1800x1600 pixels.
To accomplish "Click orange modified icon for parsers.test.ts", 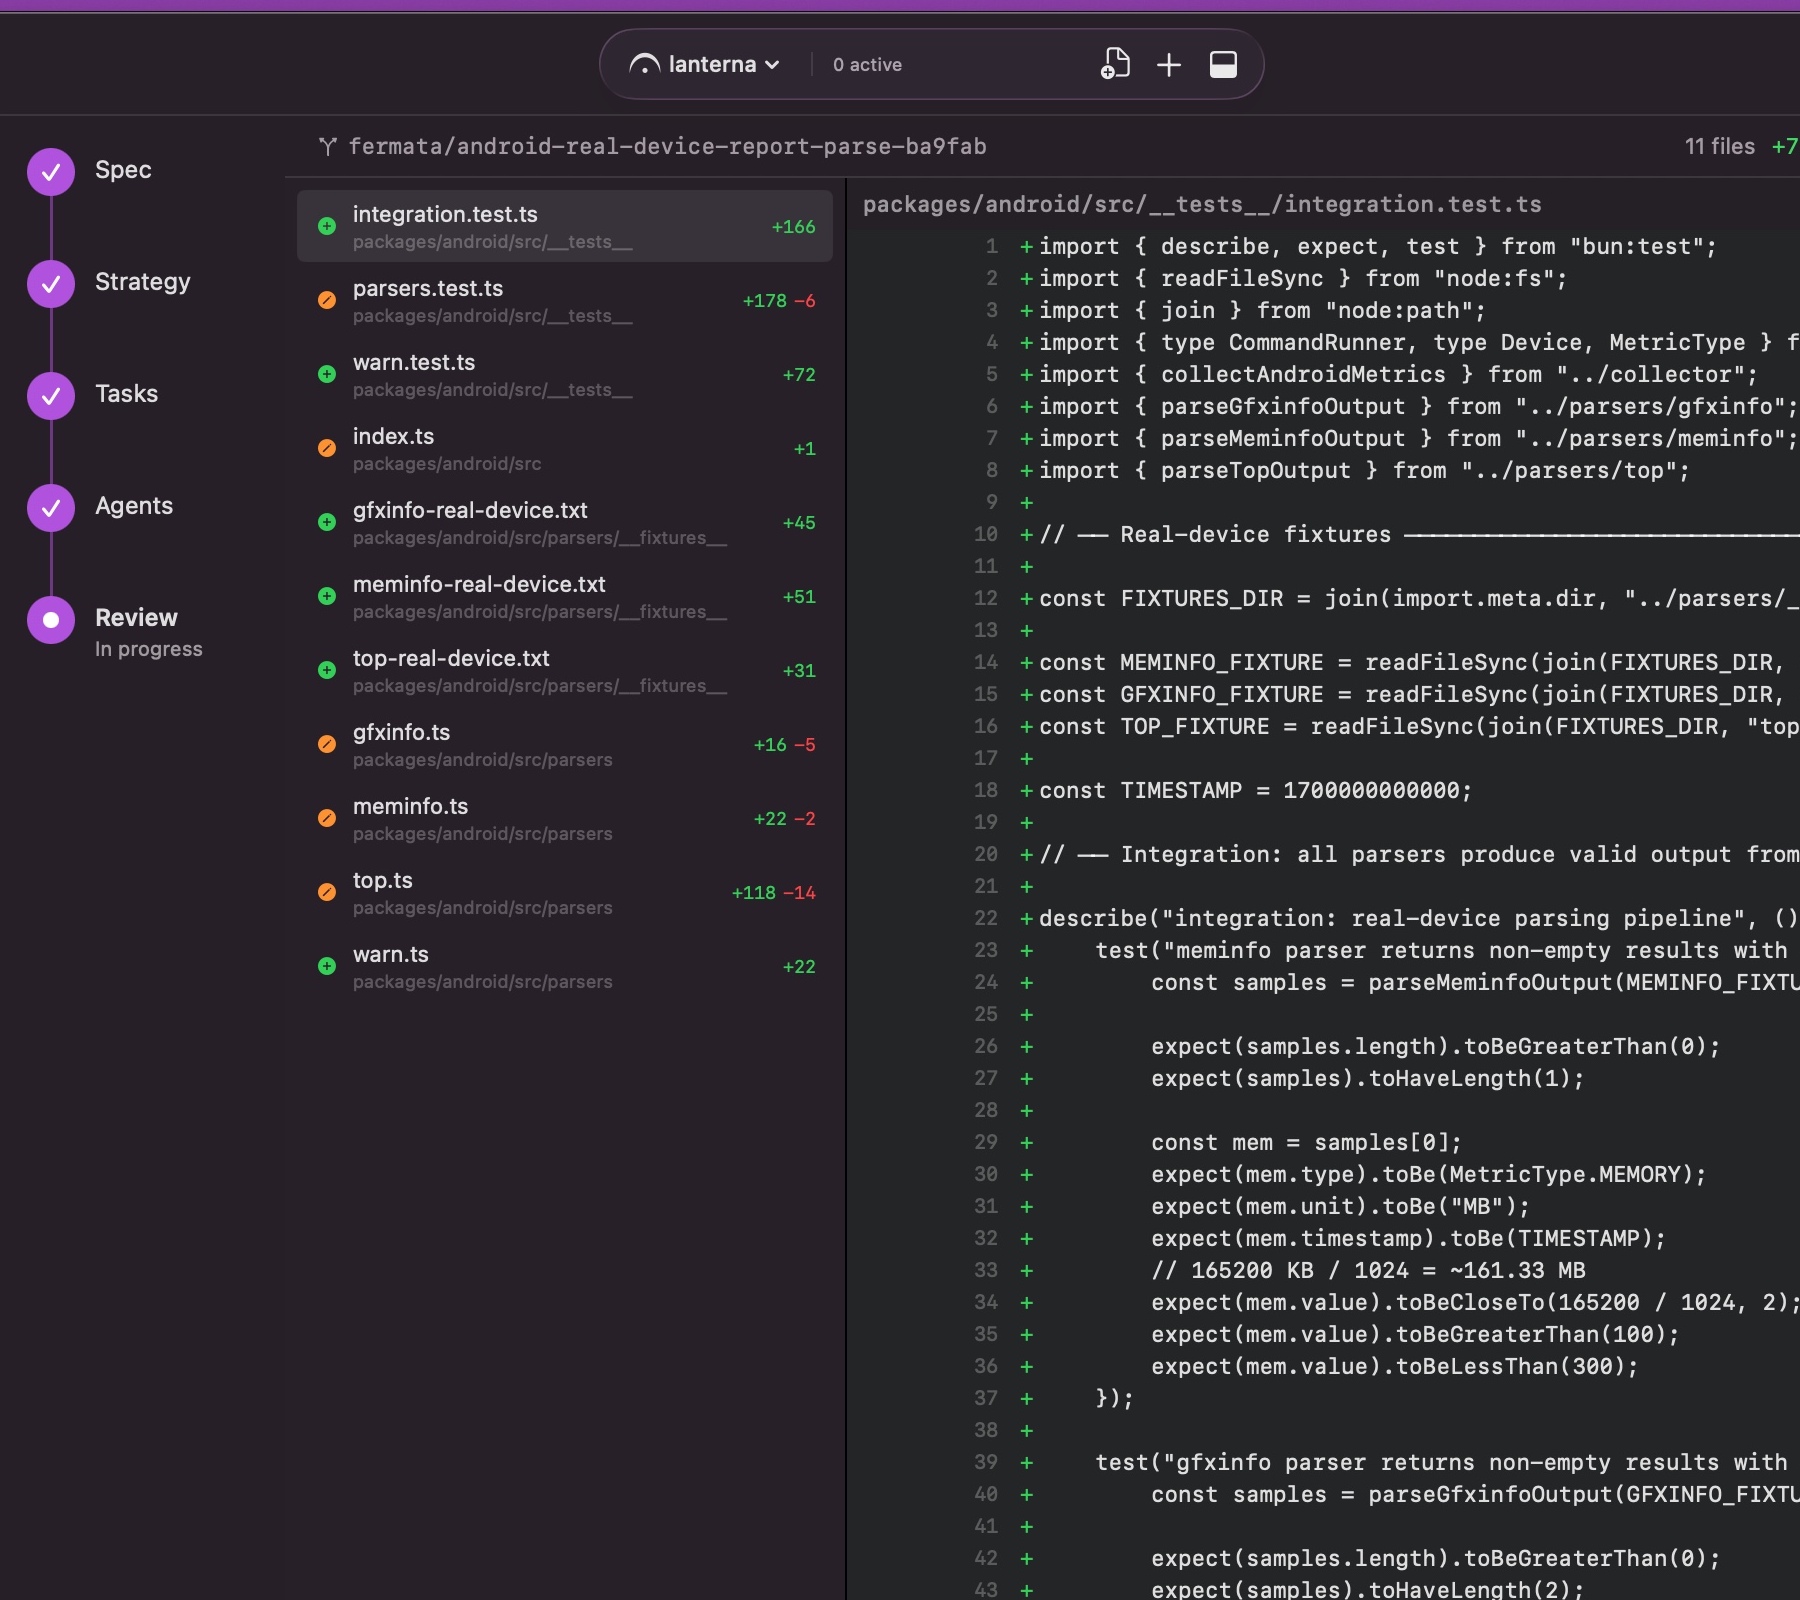I will pyautogui.click(x=327, y=300).
